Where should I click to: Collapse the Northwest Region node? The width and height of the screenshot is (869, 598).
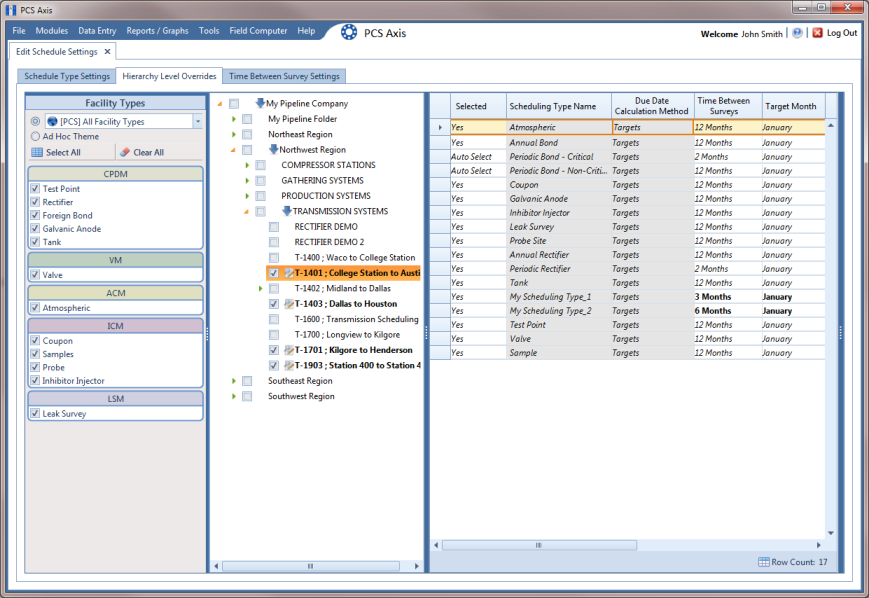point(233,150)
